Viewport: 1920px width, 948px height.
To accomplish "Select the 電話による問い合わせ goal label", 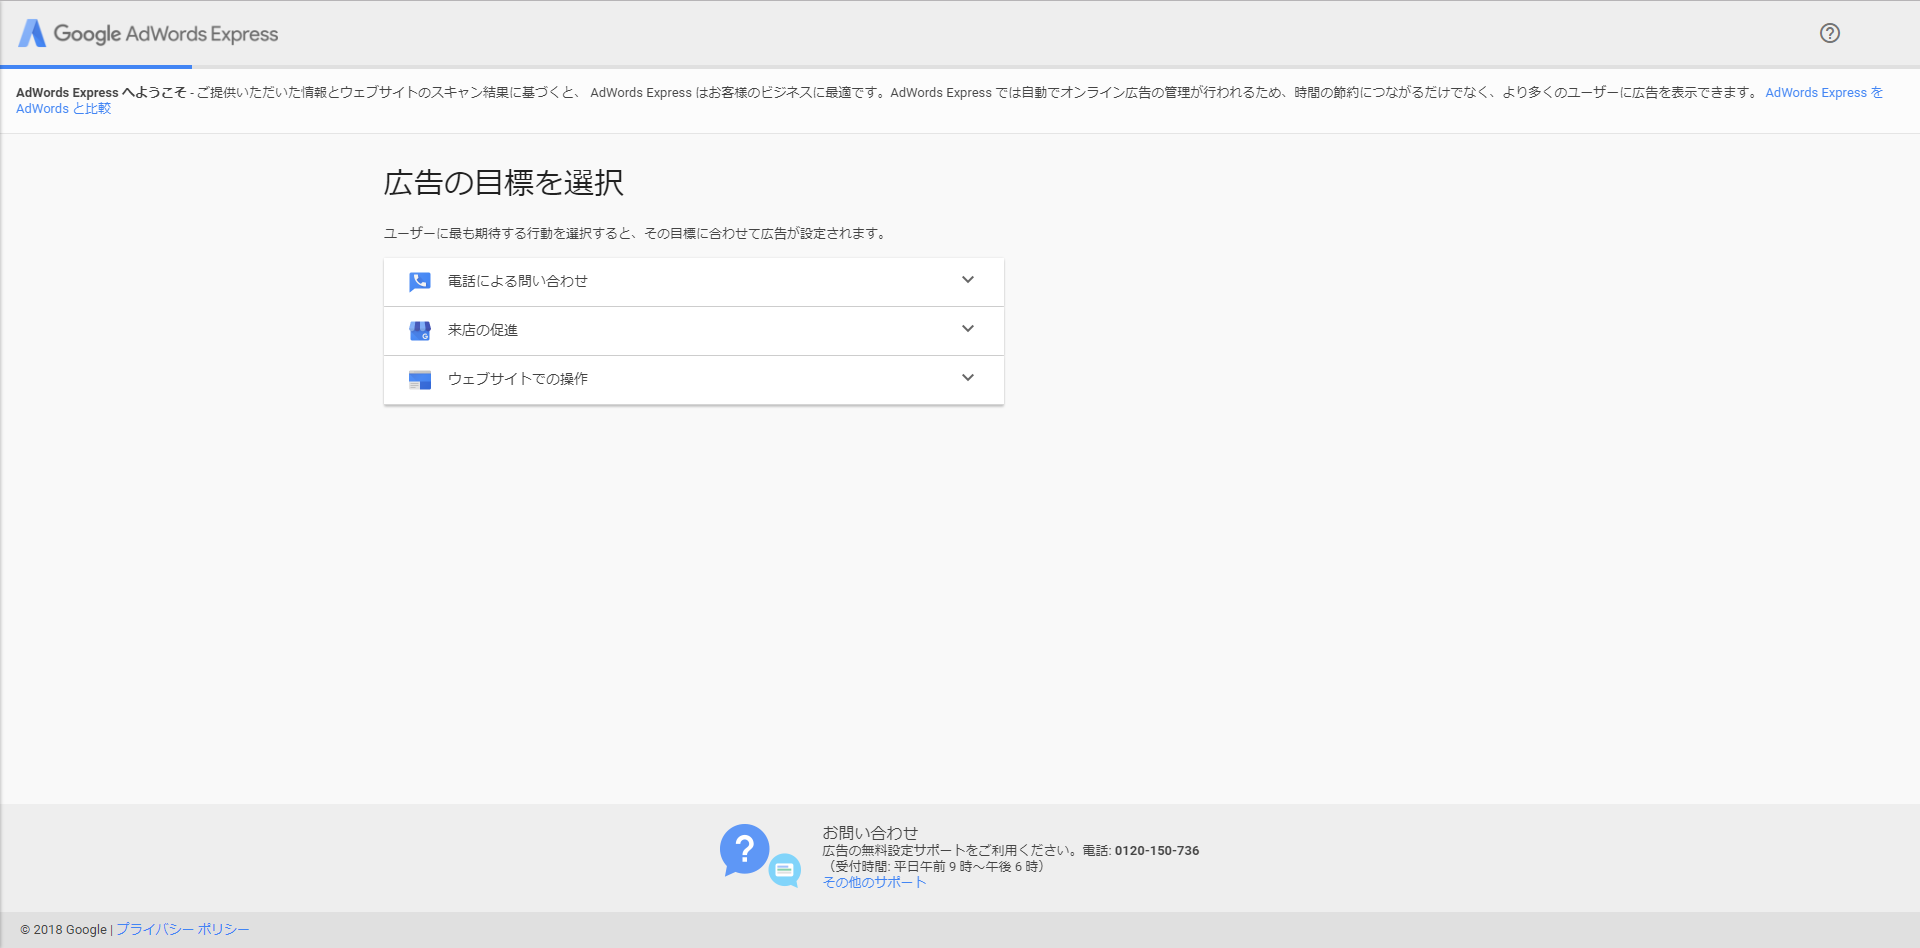I will pyautogui.click(x=517, y=282).
